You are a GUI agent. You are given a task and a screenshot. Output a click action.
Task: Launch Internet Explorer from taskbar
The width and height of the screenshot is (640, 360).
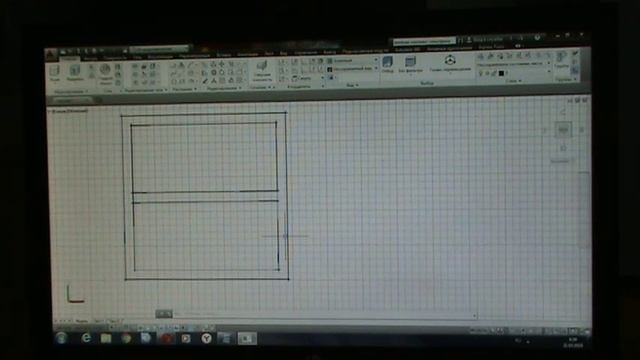point(86,338)
